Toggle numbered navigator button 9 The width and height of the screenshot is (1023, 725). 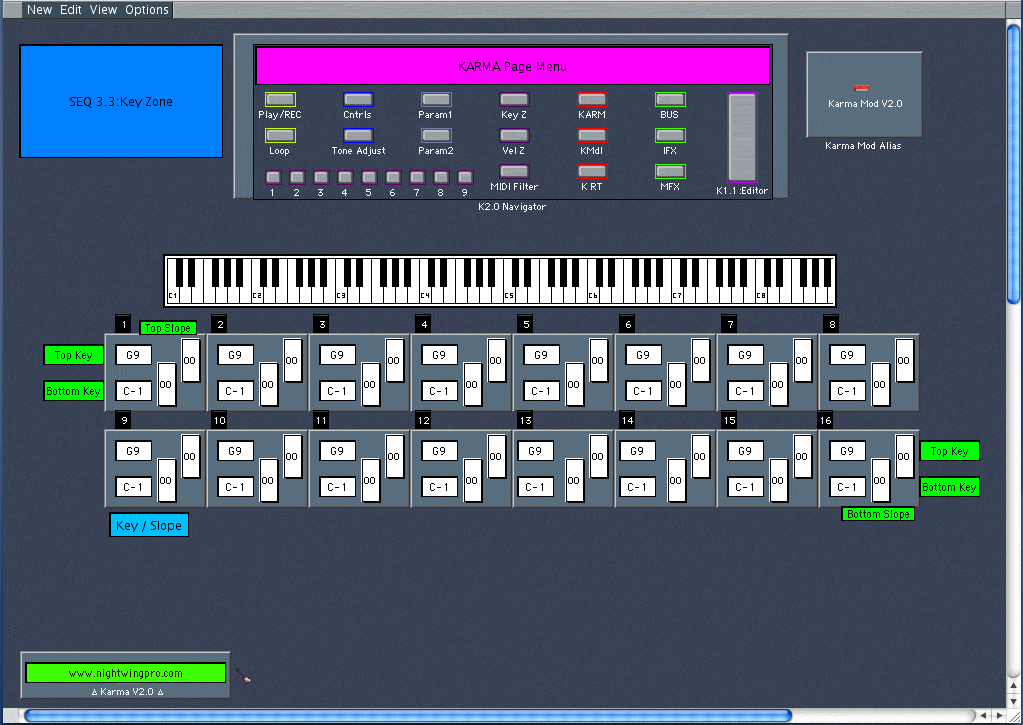464,177
